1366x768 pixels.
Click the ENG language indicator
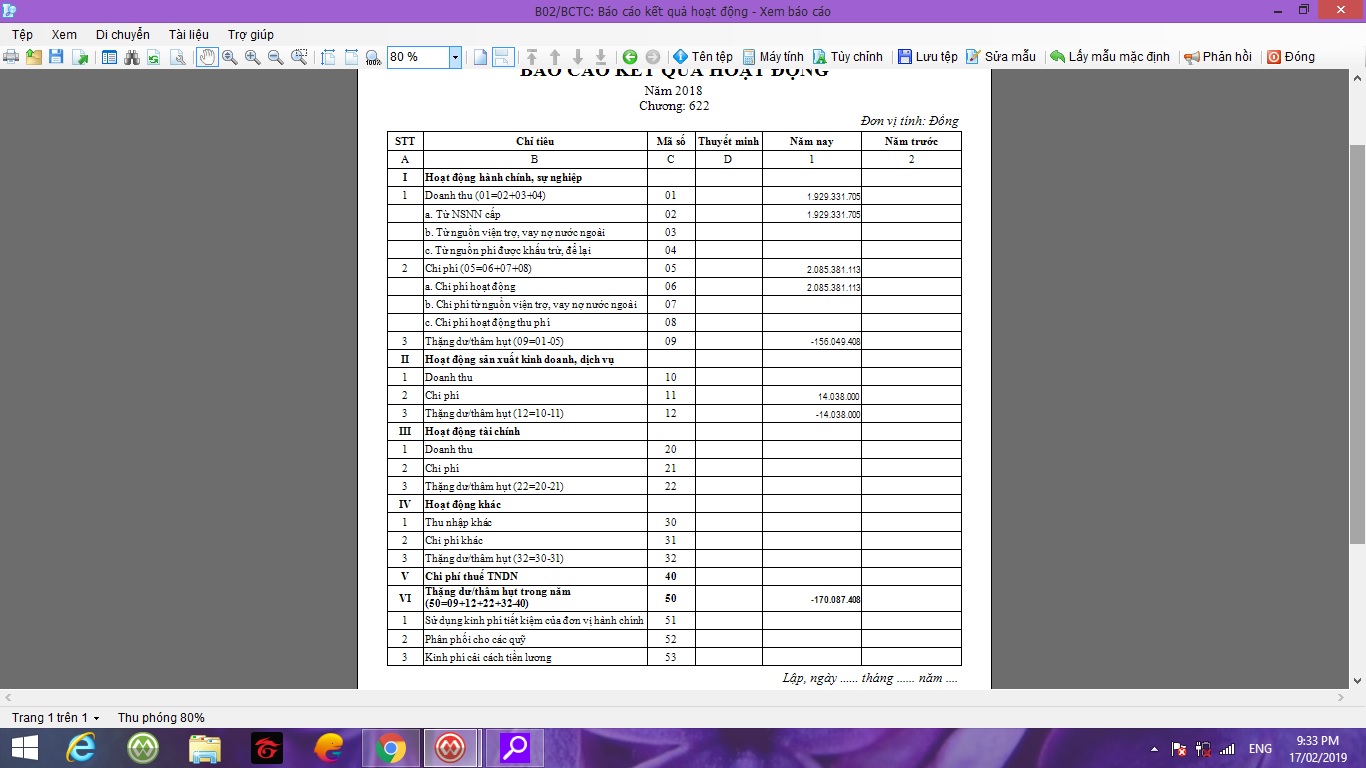tap(1260, 749)
